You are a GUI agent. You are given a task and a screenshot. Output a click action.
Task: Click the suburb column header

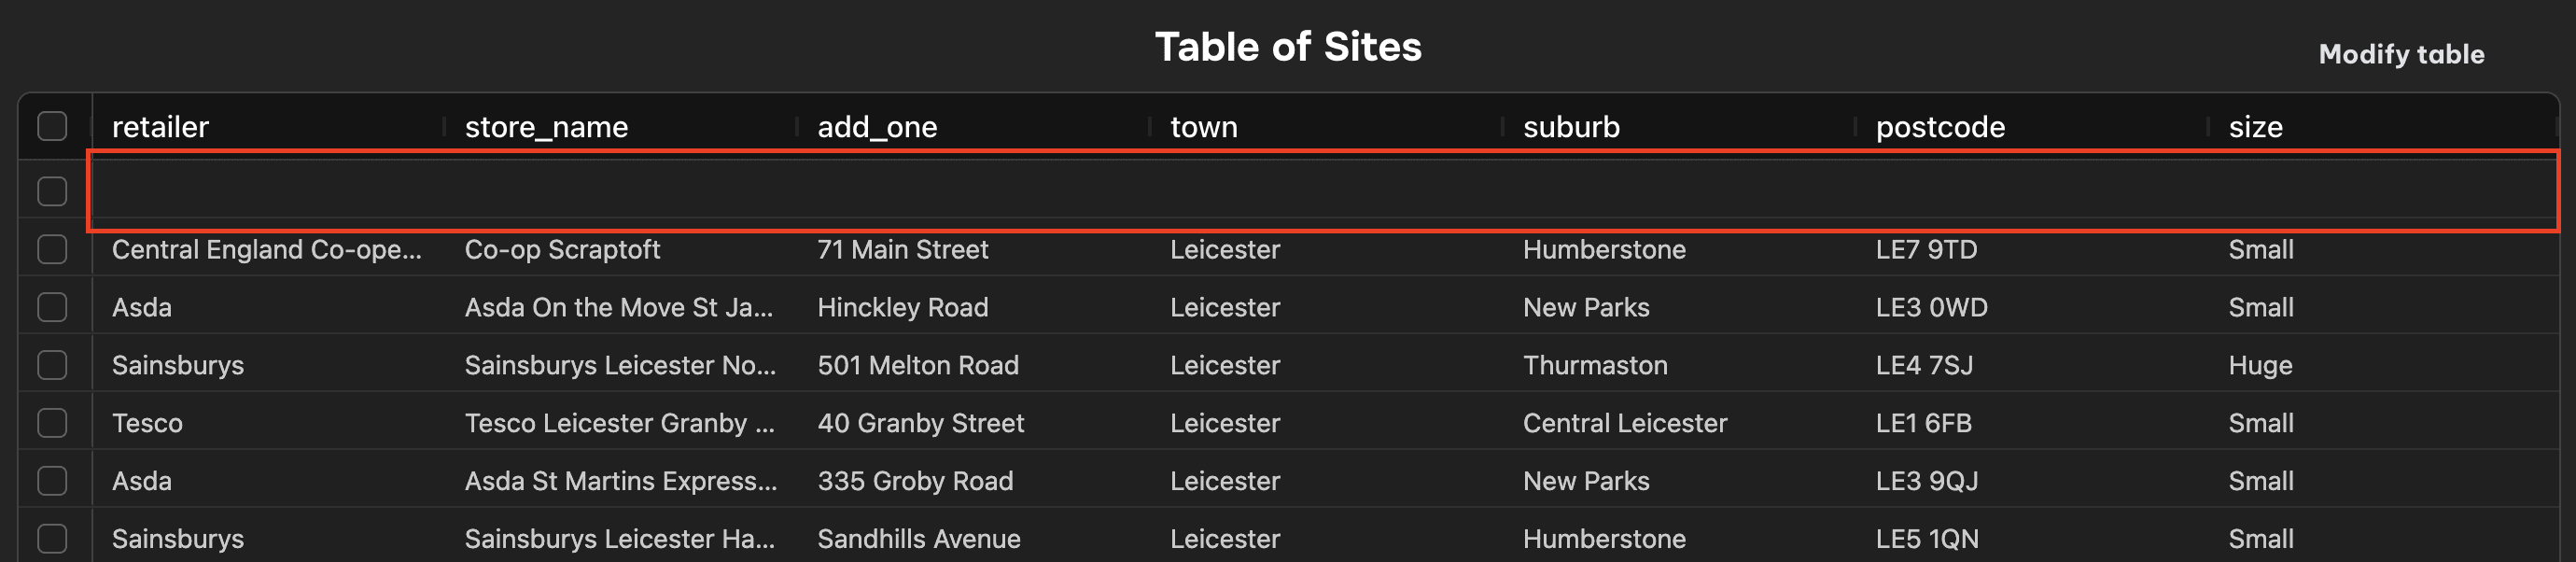[1571, 127]
